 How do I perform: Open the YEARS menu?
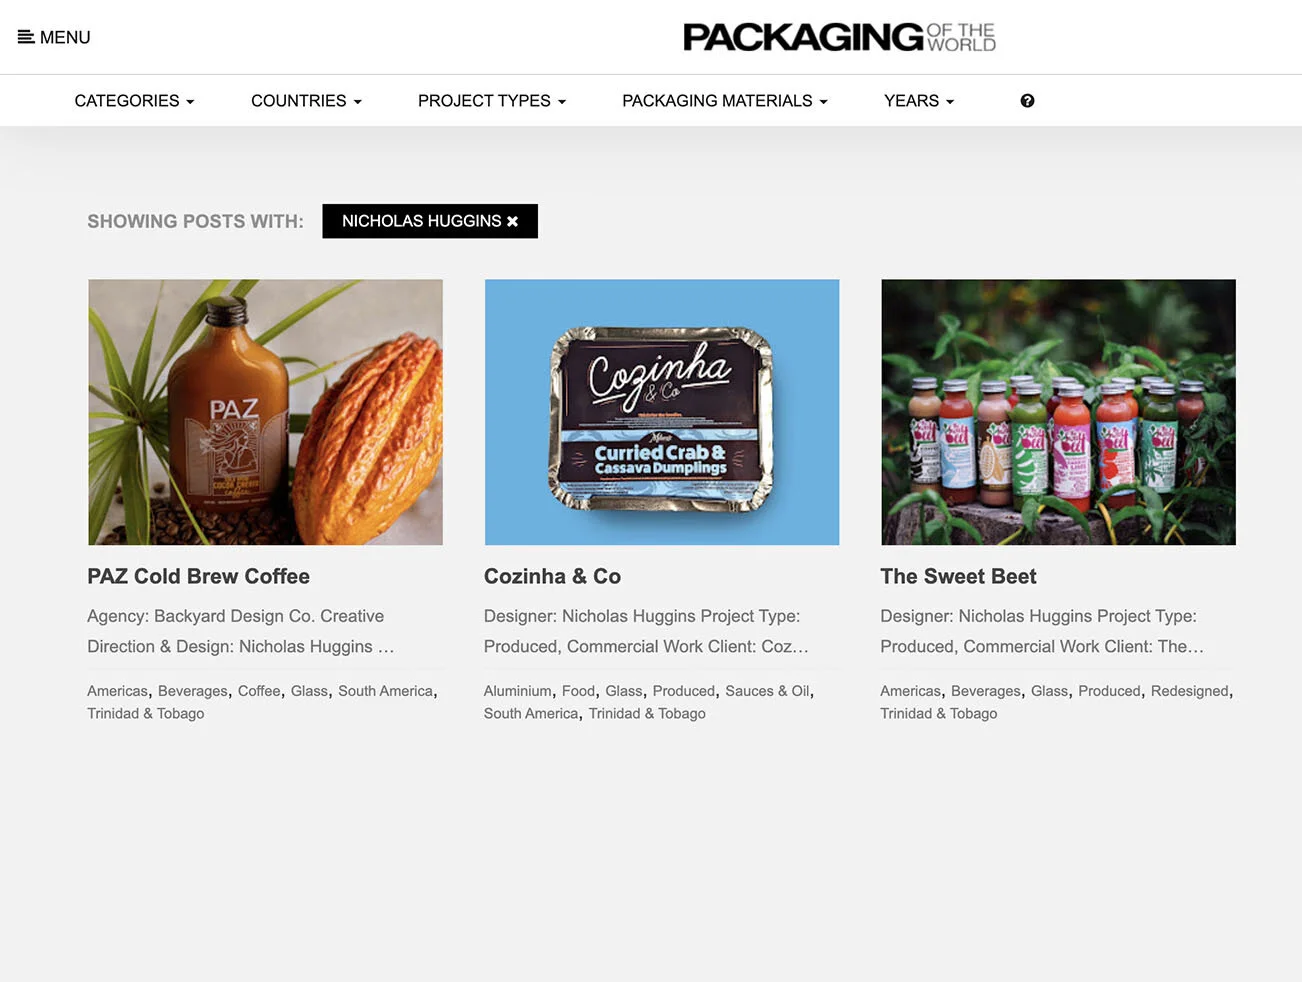pos(919,101)
